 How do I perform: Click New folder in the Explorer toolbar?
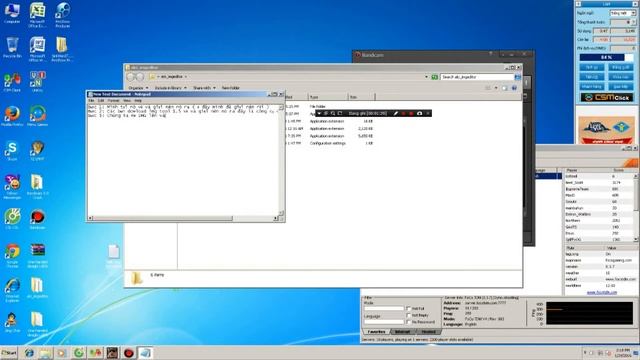(x=231, y=88)
